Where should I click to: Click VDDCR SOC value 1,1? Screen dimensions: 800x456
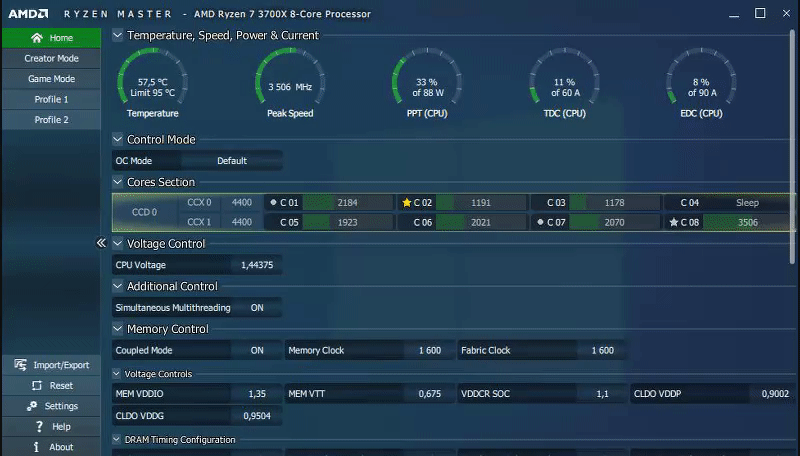(x=603, y=394)
